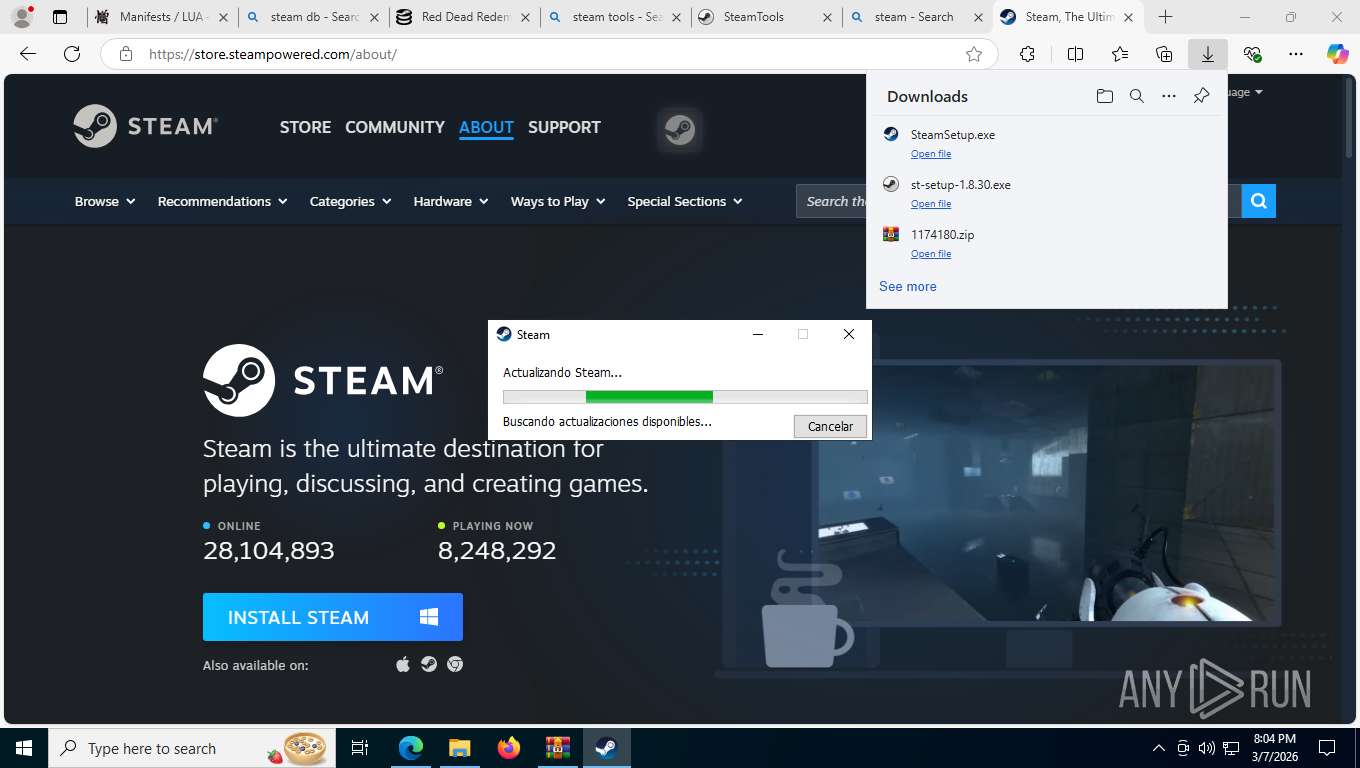Open the STORE menu item
Viewport: 1360px width, 768px height.
pos(305,127)
